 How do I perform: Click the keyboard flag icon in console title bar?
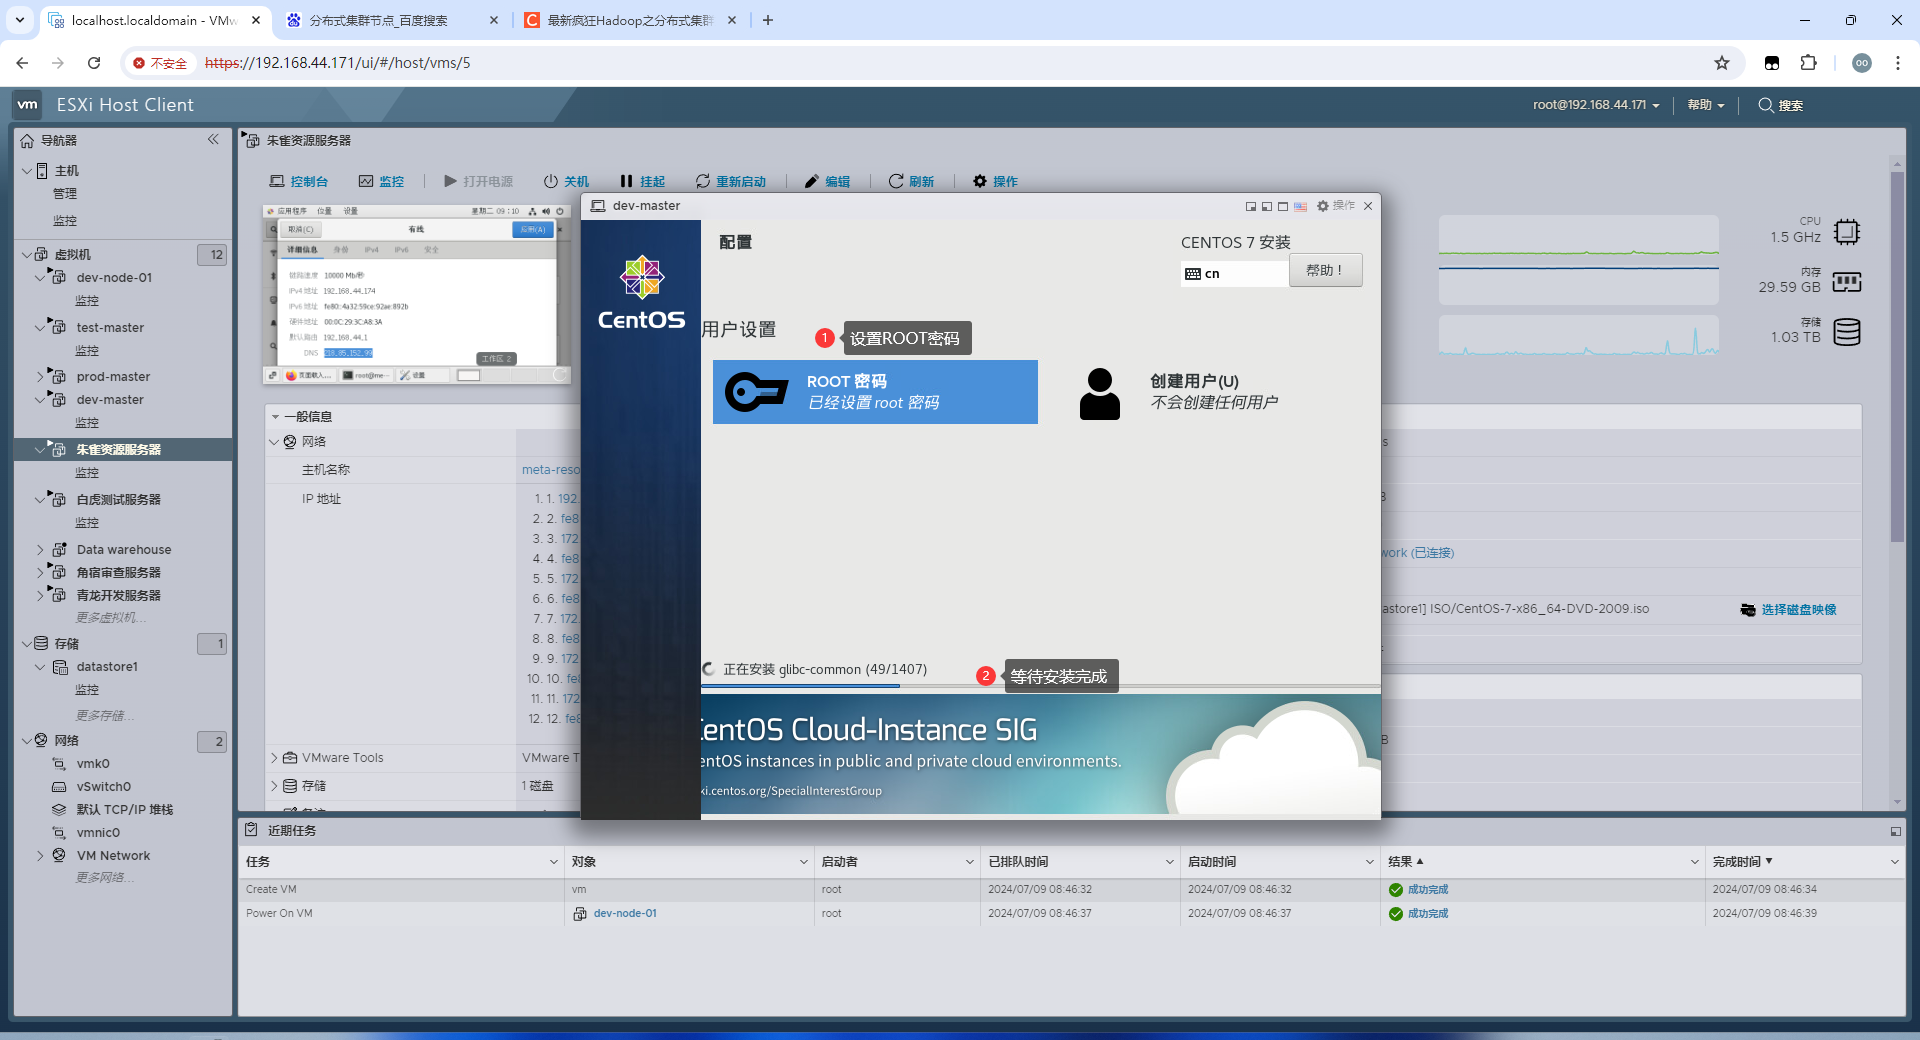click(x=1300, y=206)
